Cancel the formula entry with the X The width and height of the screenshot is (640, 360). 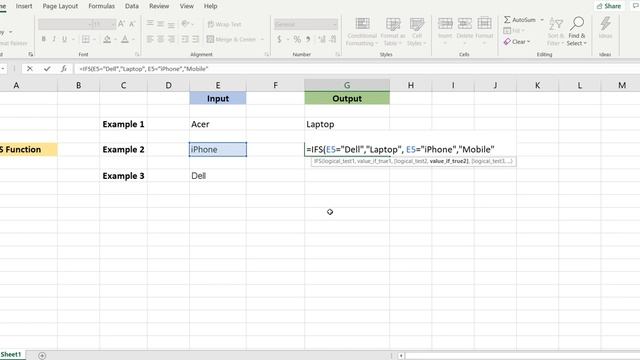[x=29, y=69]
